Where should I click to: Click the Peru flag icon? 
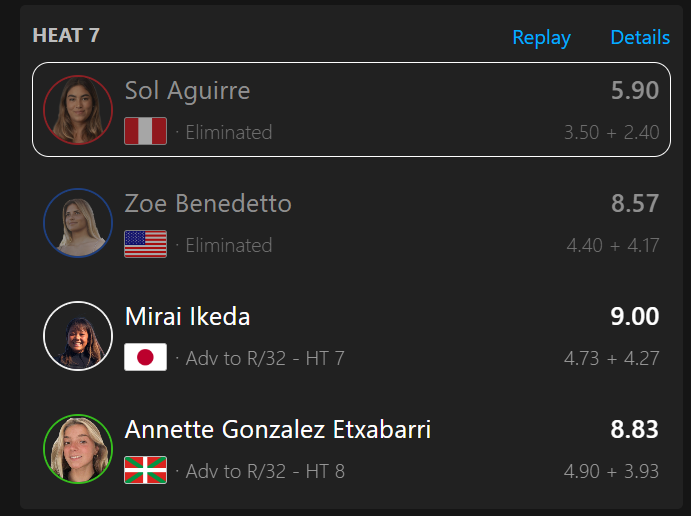coord(145,131)
